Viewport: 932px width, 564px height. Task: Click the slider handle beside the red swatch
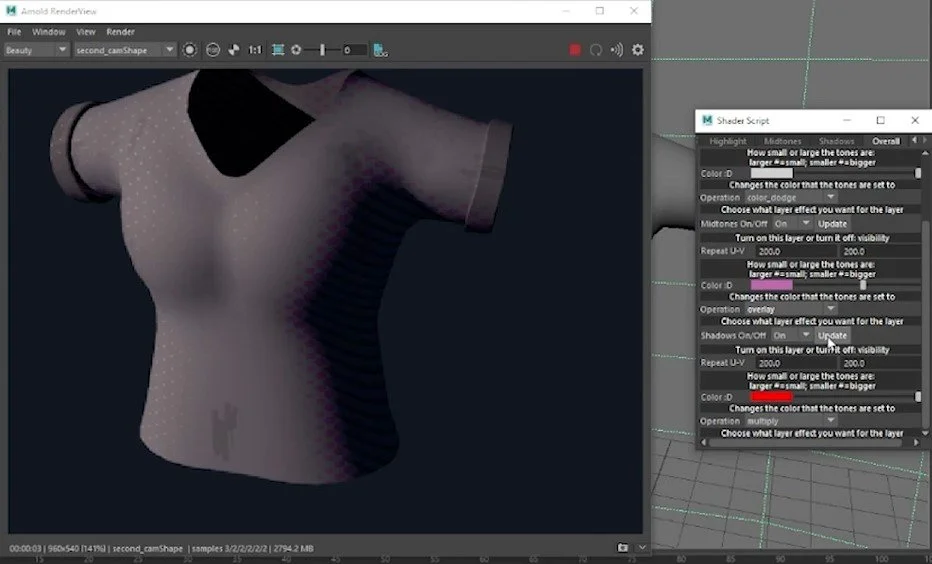click(918, 396)
